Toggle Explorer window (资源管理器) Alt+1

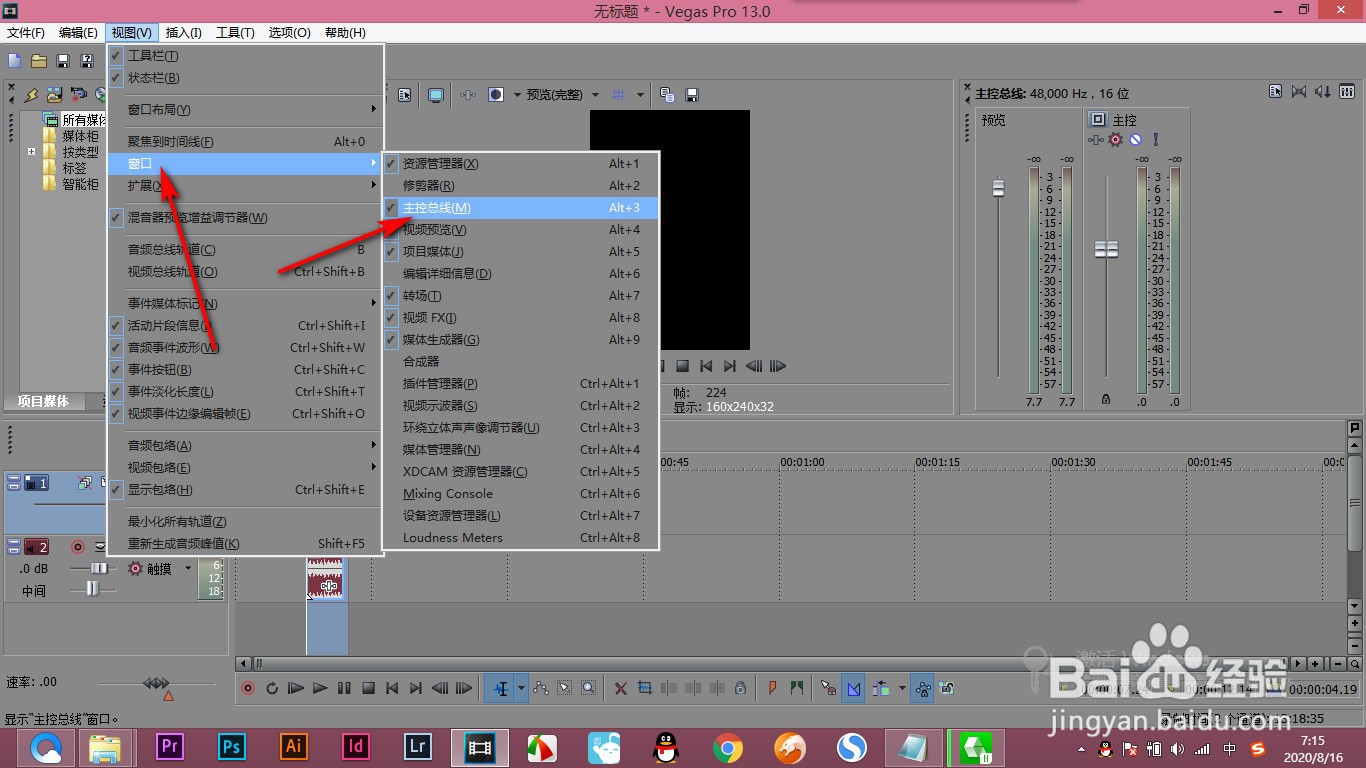point(520,164)
